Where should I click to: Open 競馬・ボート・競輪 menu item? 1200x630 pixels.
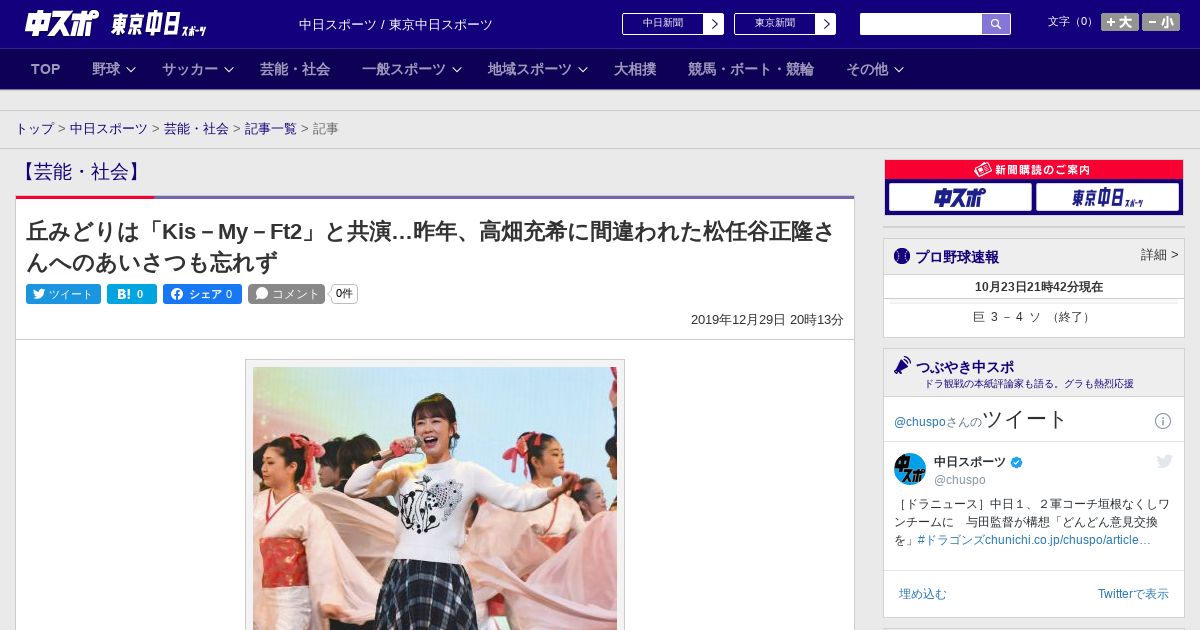(x=751, y=69)
